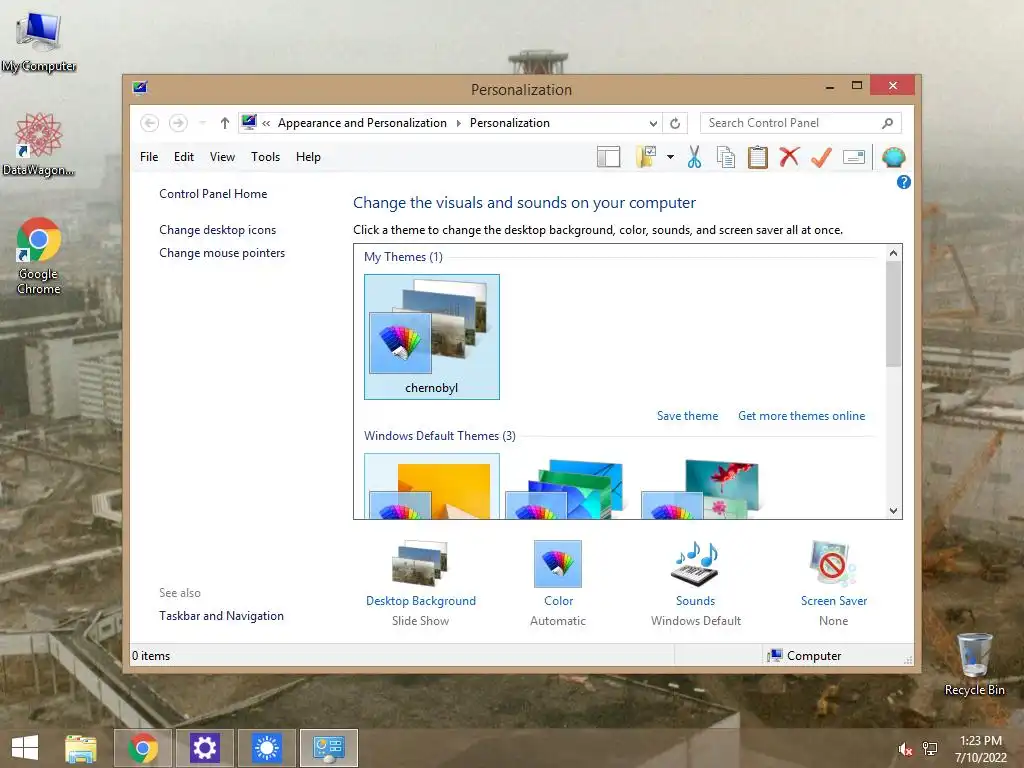Select the yellow Windows default theme
The image size is (1024, 768).
[432, 487]
